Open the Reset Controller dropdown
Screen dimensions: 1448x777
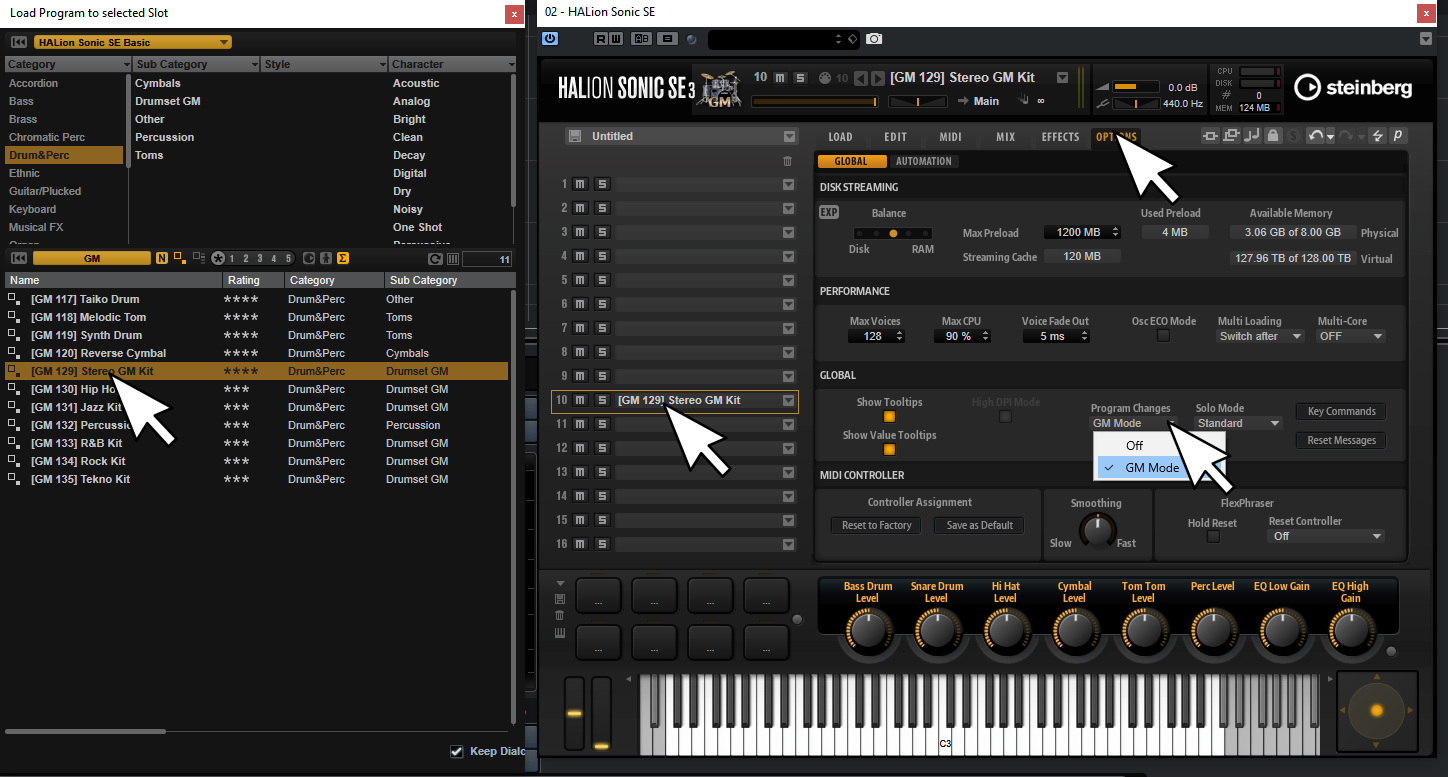click(1326, 536)
